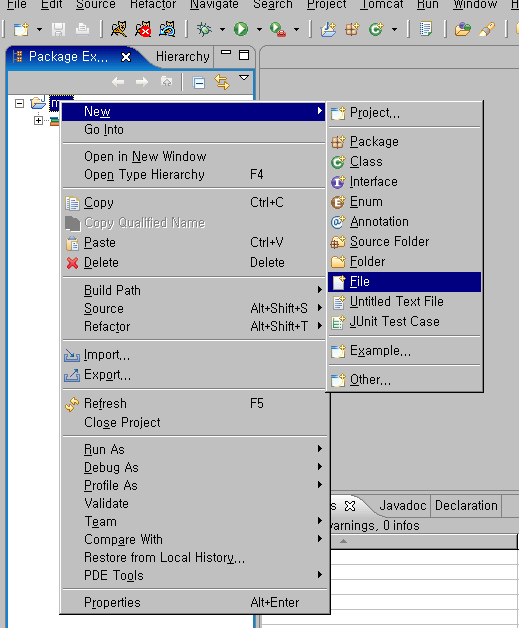Collapse the project tree node
The width and height of the screenshot is (519, 628).
(19, 104)
